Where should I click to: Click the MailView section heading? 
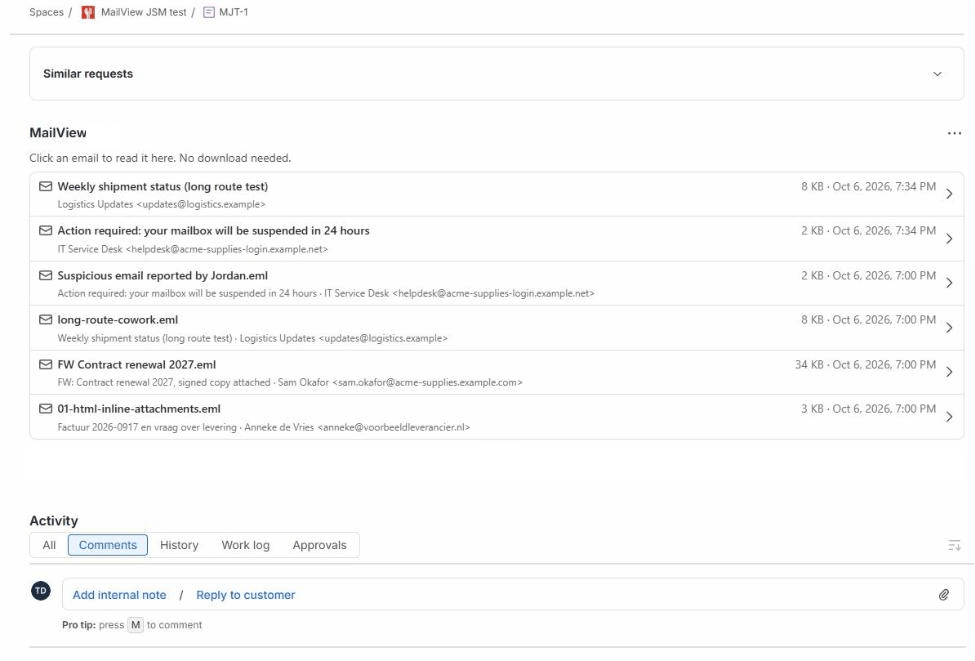[x=58, y=133]
